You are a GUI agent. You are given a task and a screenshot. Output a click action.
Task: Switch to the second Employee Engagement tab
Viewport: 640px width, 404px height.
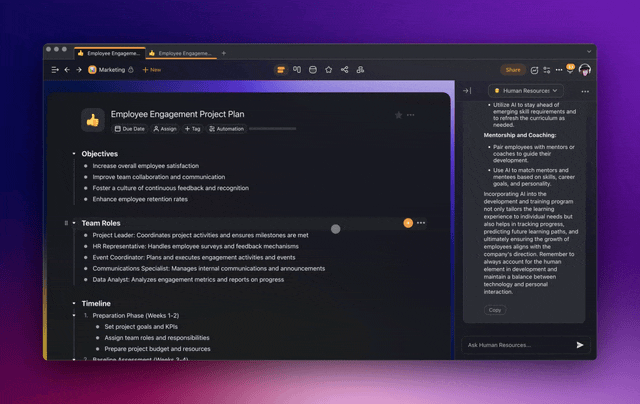(181, 52)
